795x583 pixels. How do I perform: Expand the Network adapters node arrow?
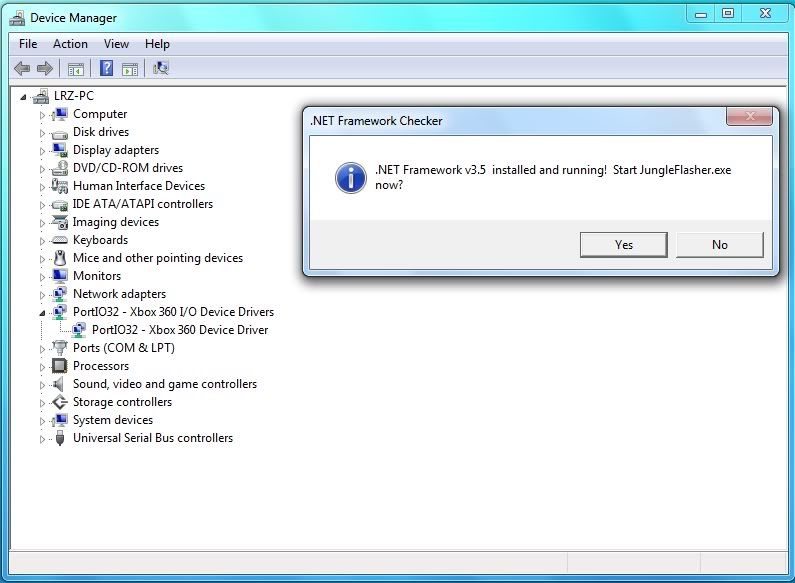43,295
